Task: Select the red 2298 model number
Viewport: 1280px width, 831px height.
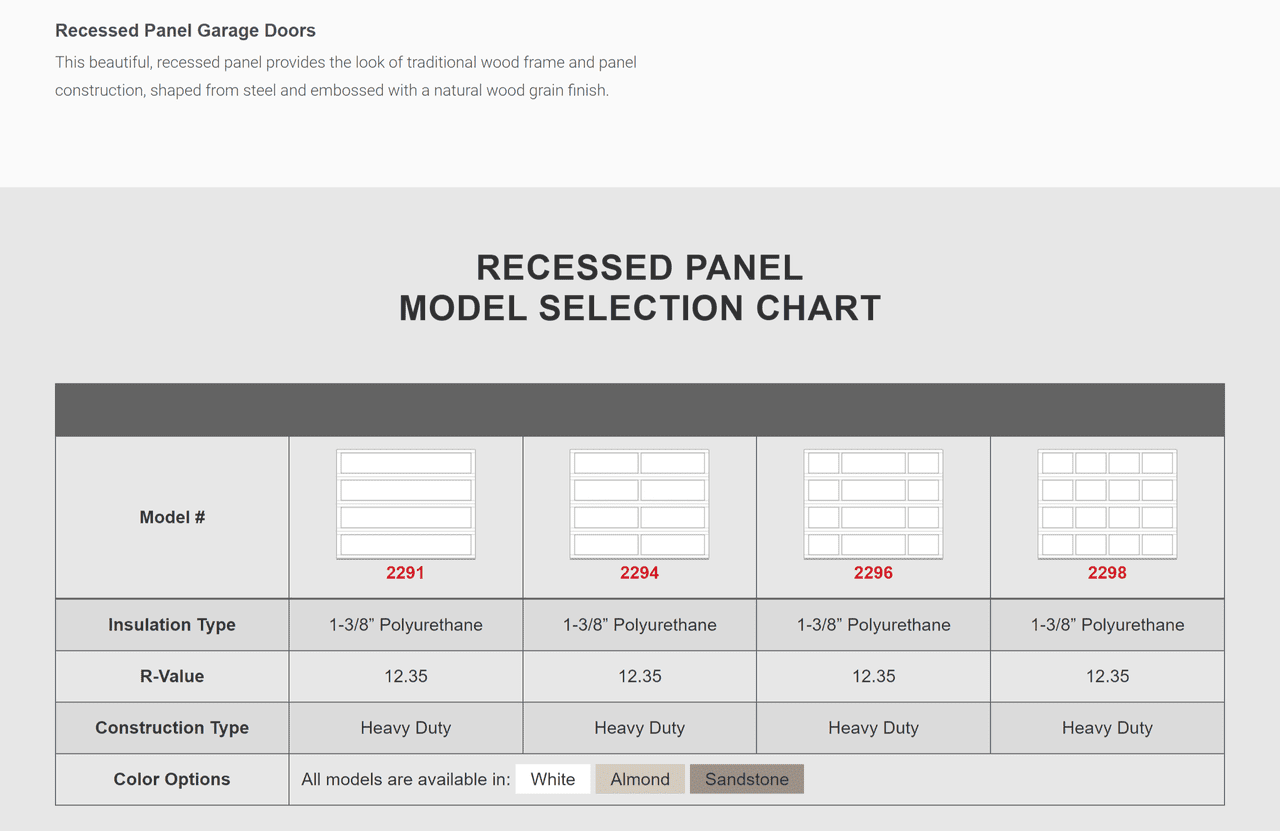Action: (1107, 573)
